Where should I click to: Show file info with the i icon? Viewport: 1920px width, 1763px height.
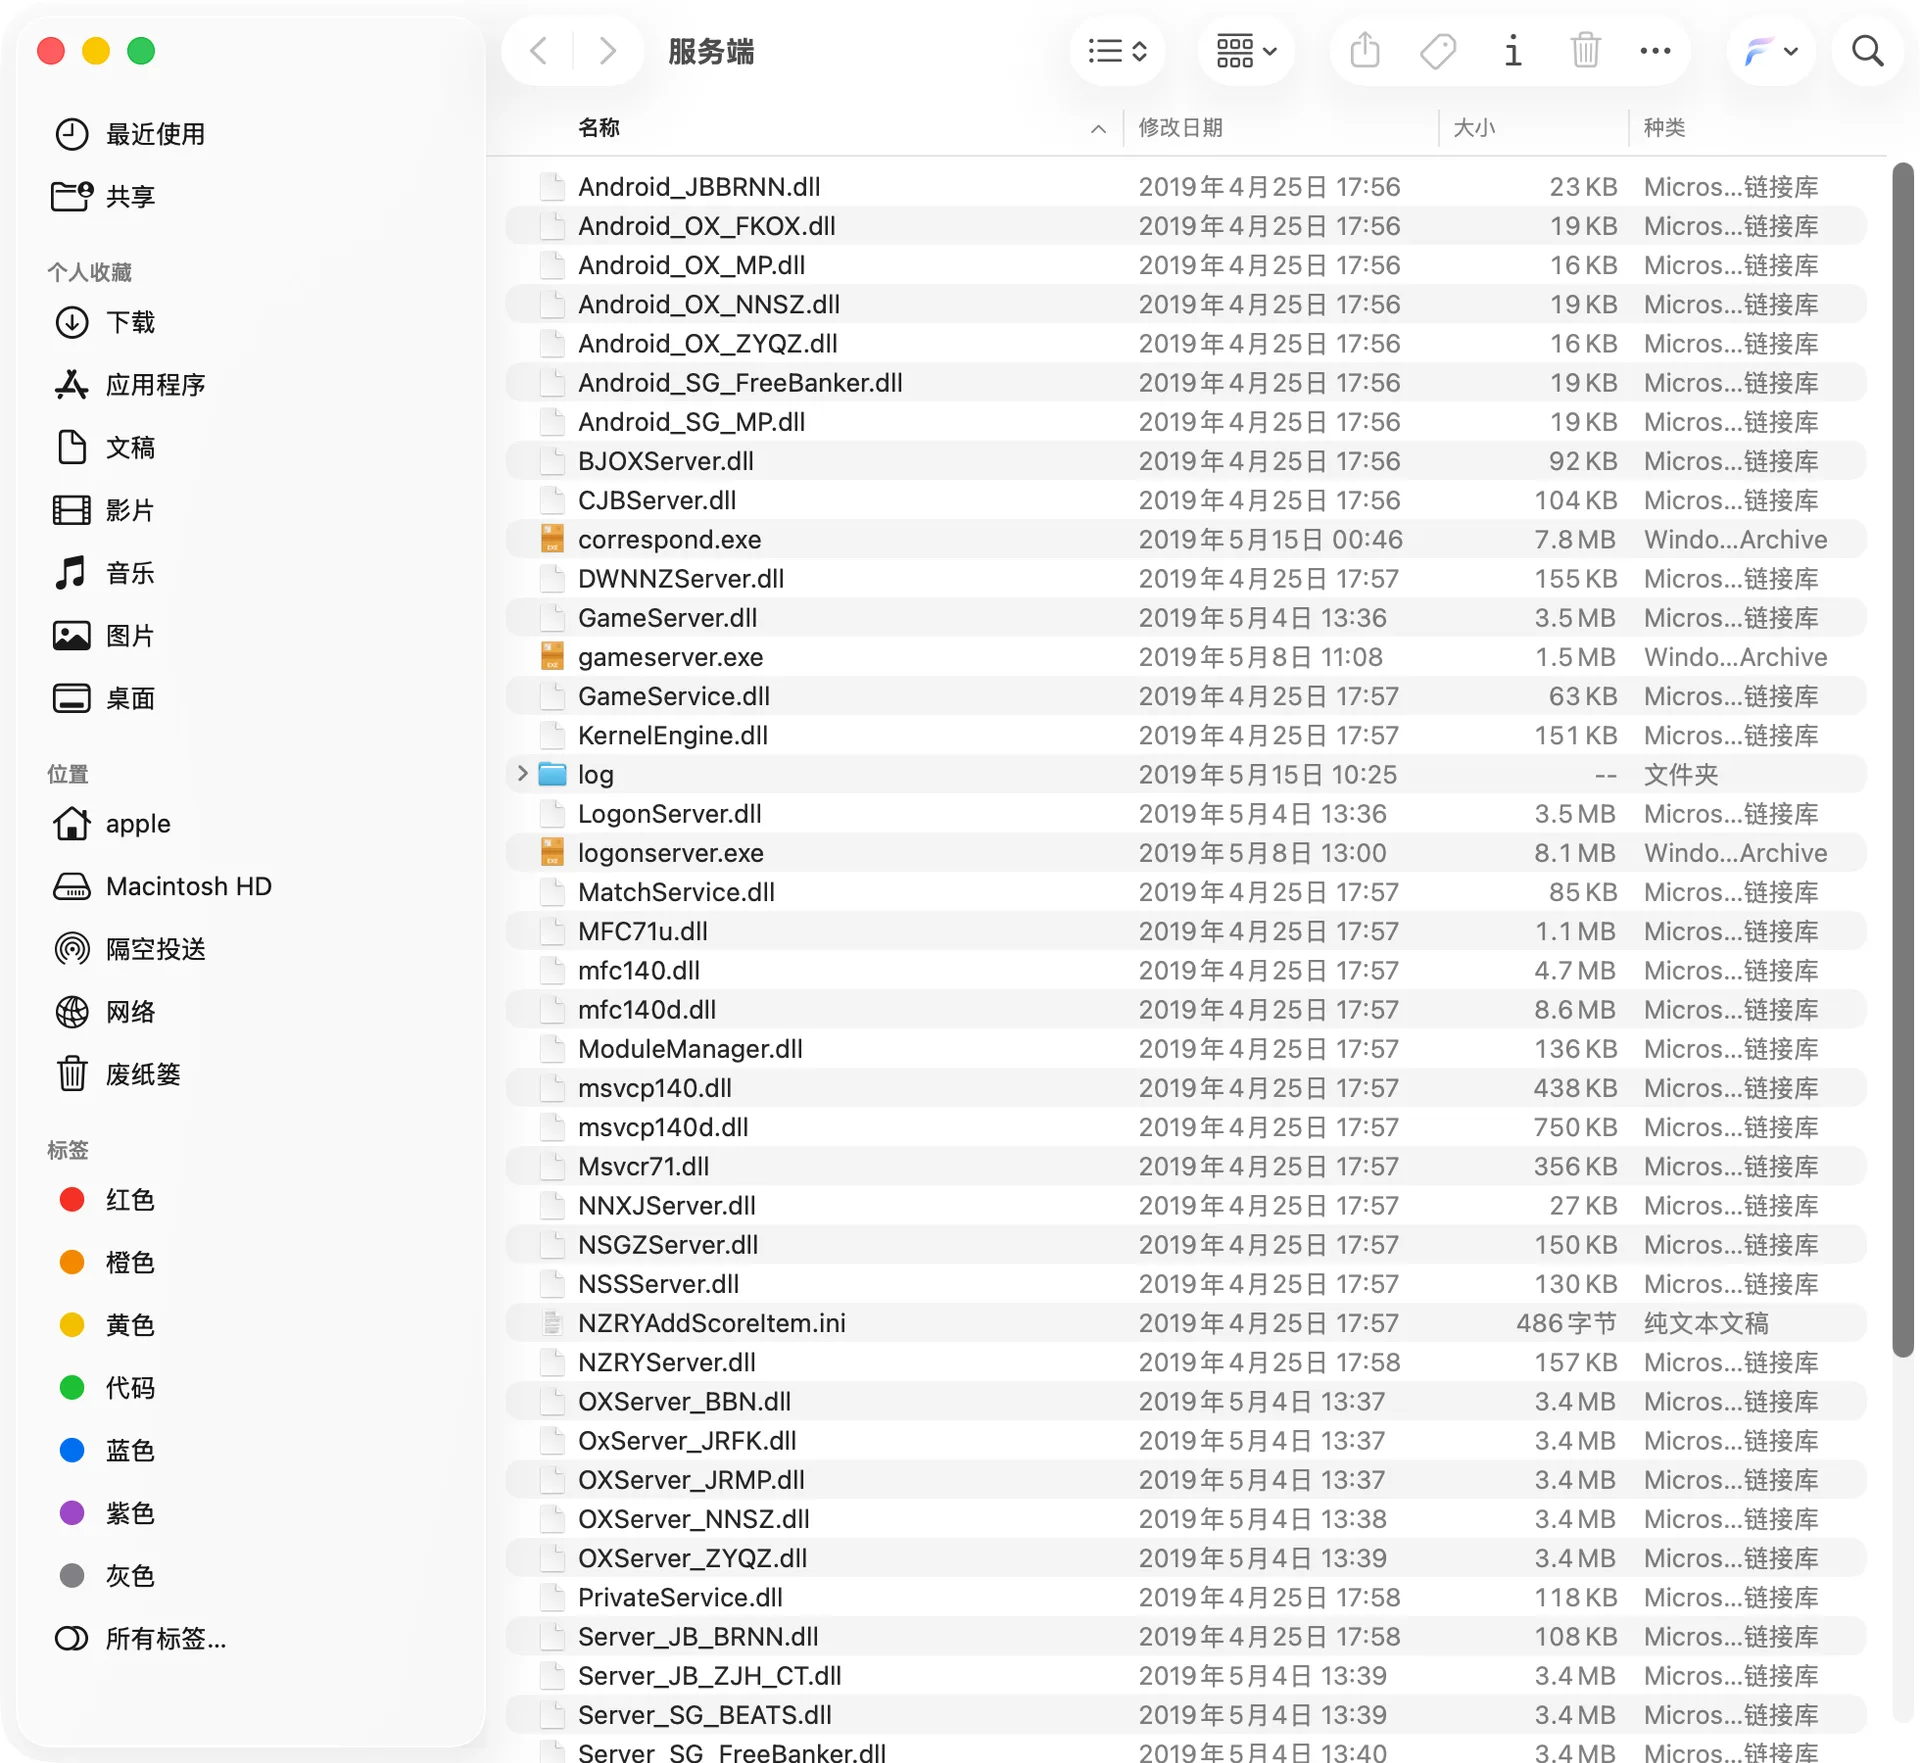[x=1513, y=51]
